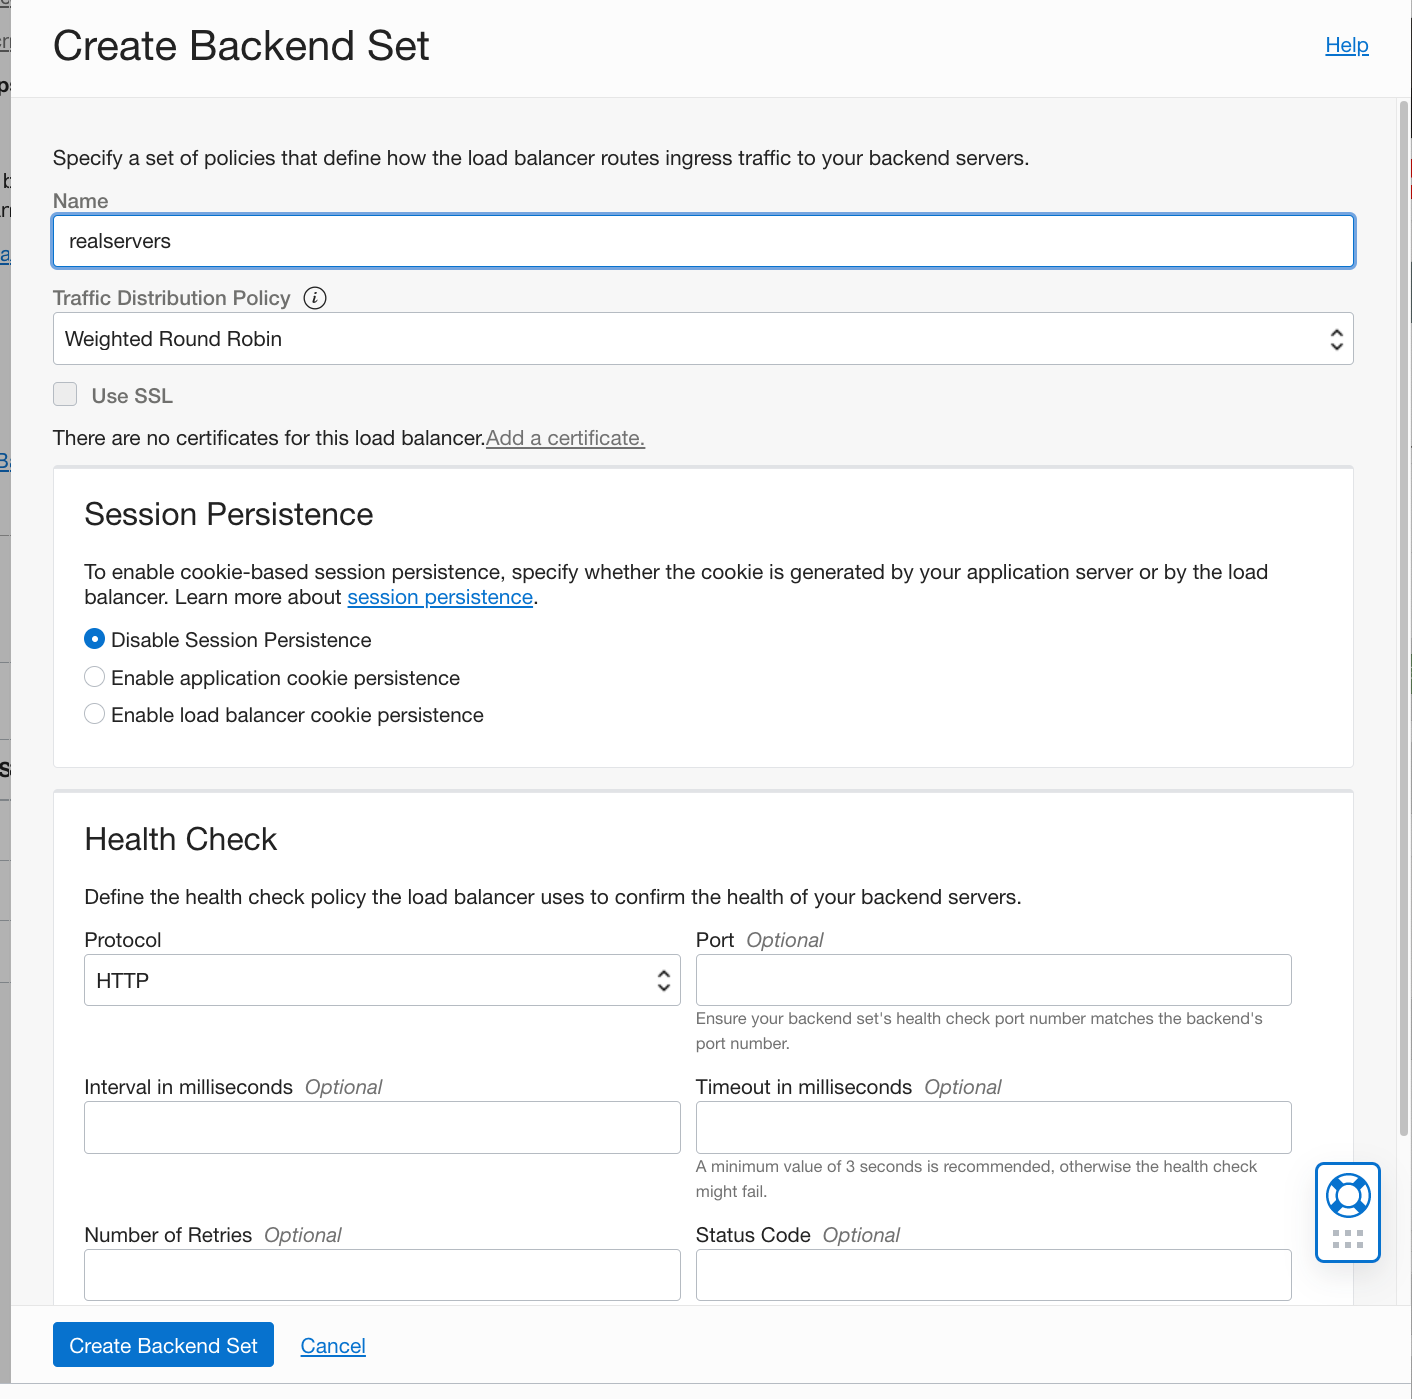1412x1399 pixels.
Task: Cancel the backend set creation
Action: coord(333,1346)
